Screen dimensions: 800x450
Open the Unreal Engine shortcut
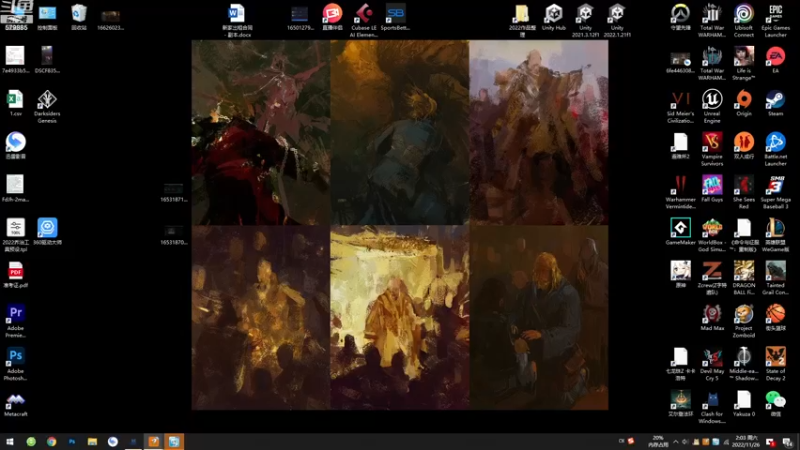tap(712, 107)
